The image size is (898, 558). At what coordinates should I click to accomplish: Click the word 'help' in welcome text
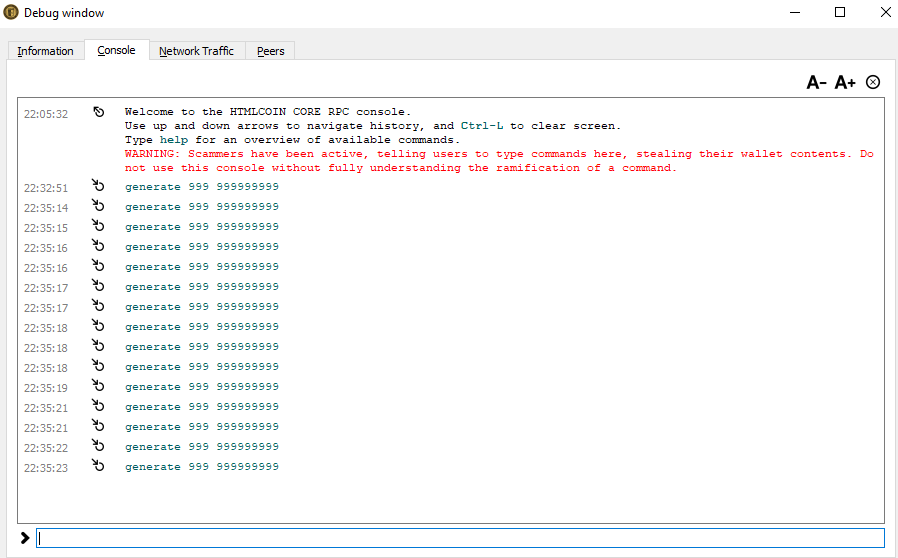174,140
